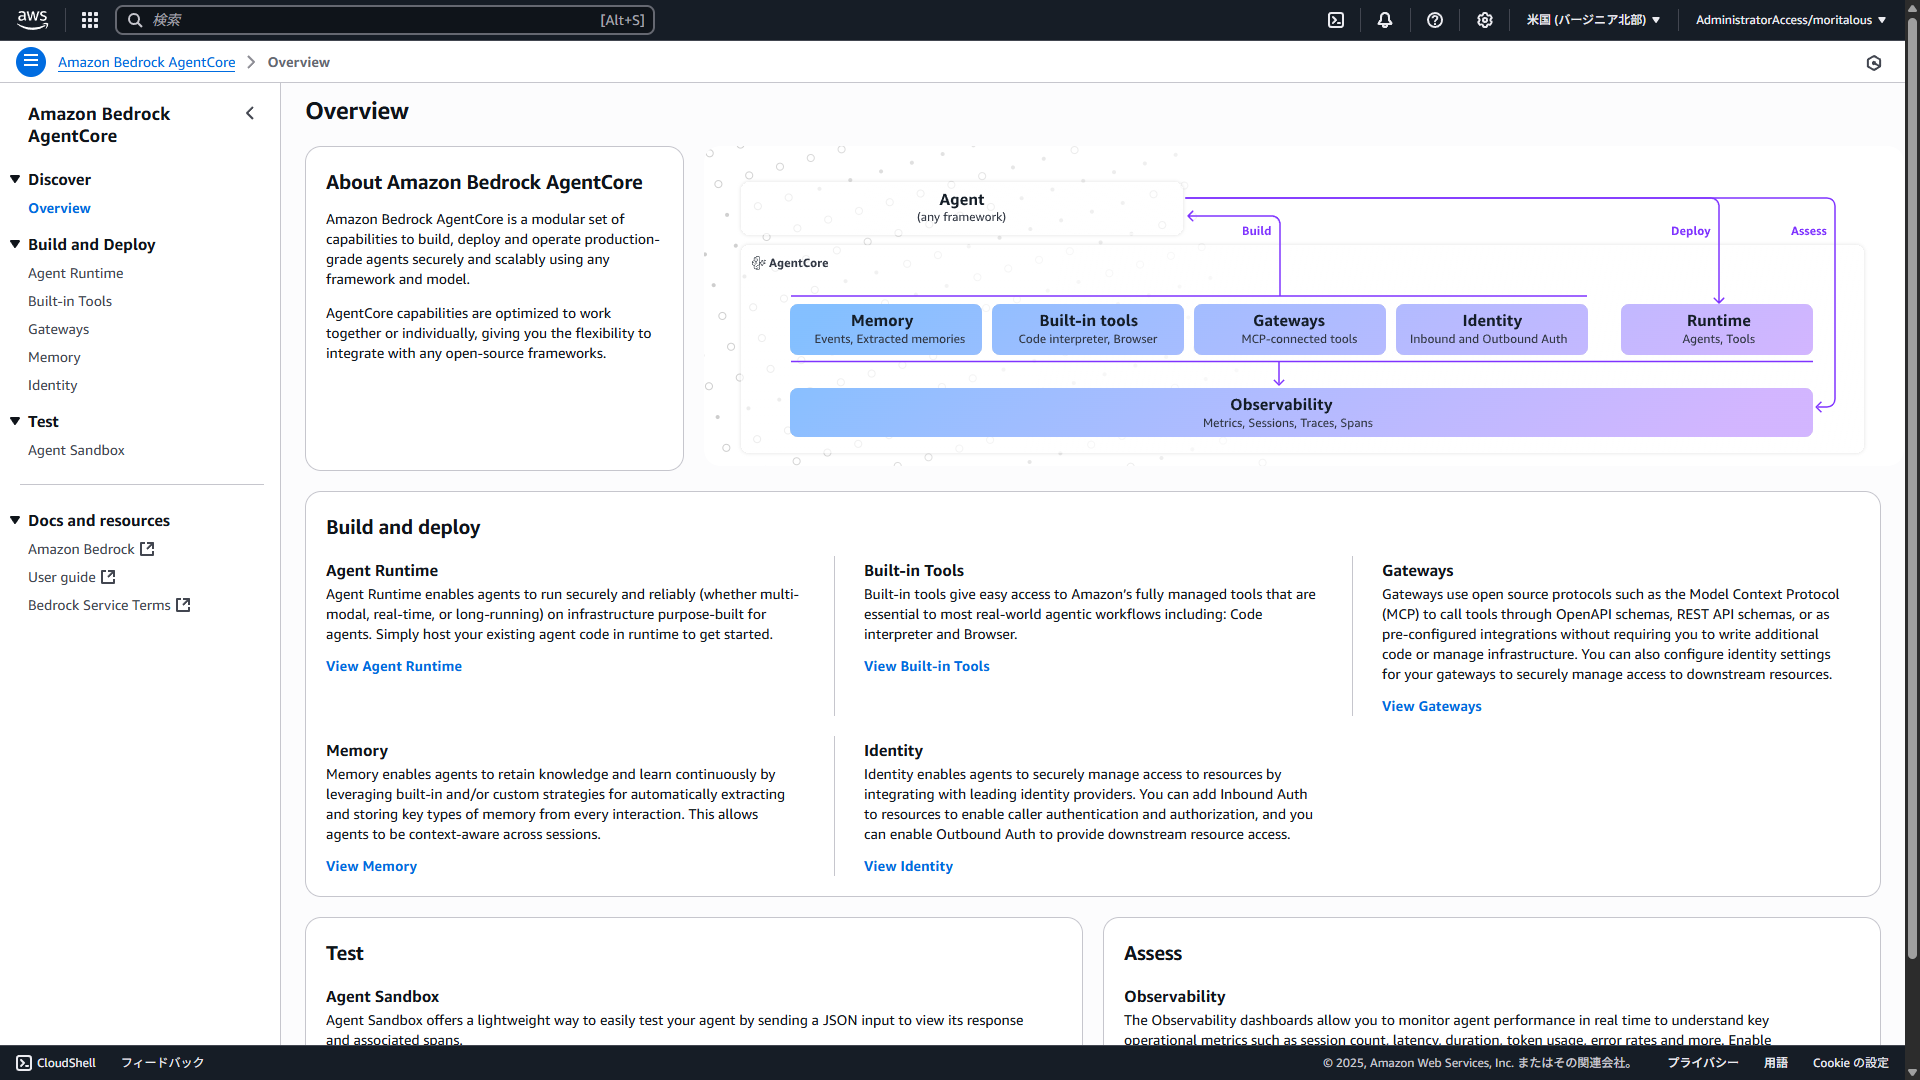Open the settings gear icon
The image size is (1920, 1080).
tap(1485, 20)
